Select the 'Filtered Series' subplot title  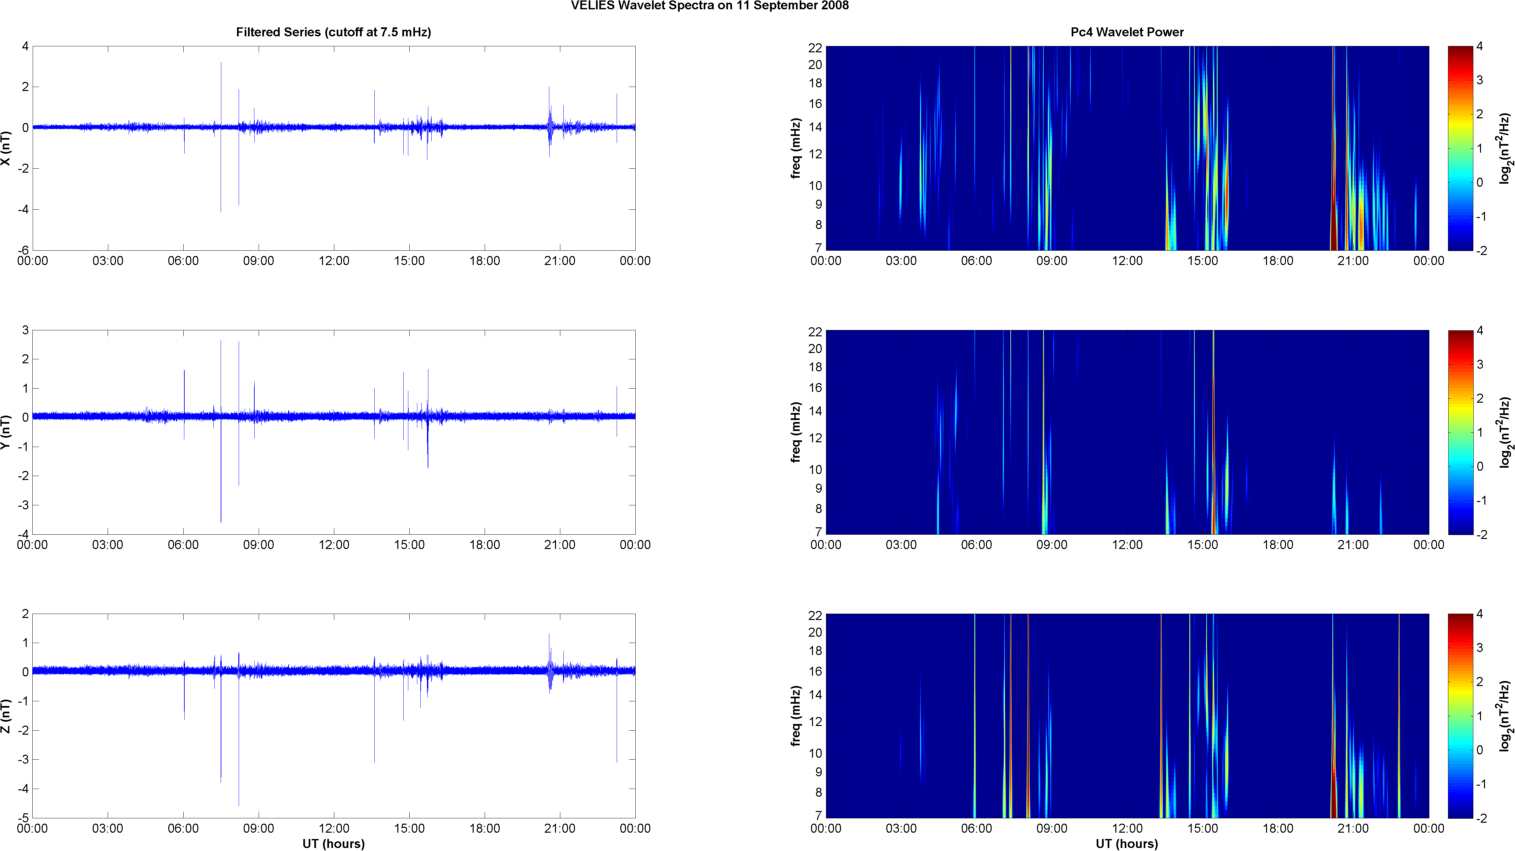(x=333, y=32)
